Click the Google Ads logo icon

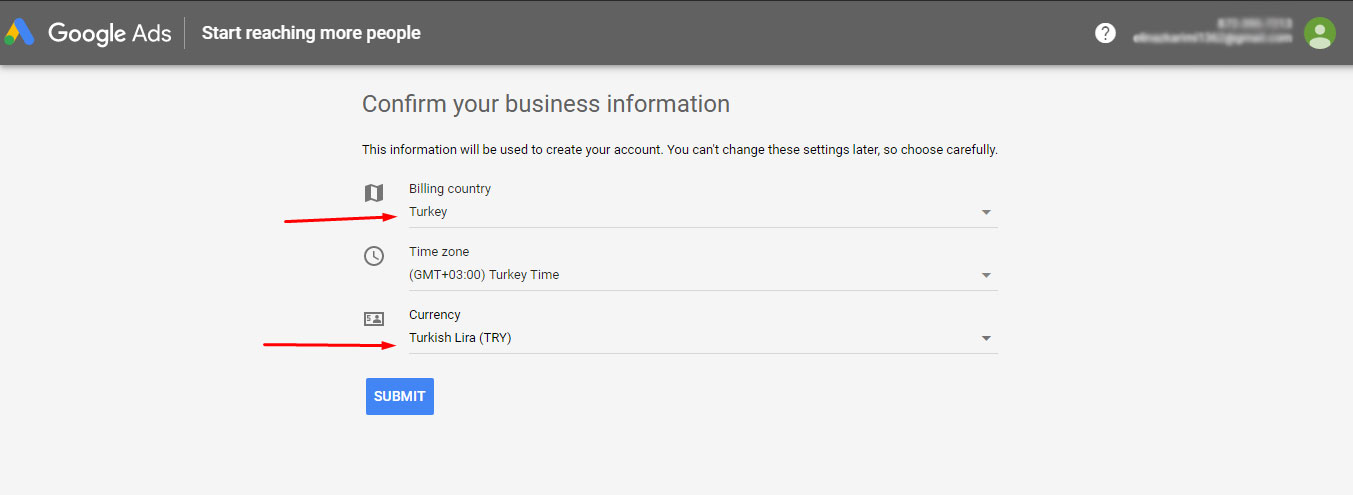click(x=21, y=33)
